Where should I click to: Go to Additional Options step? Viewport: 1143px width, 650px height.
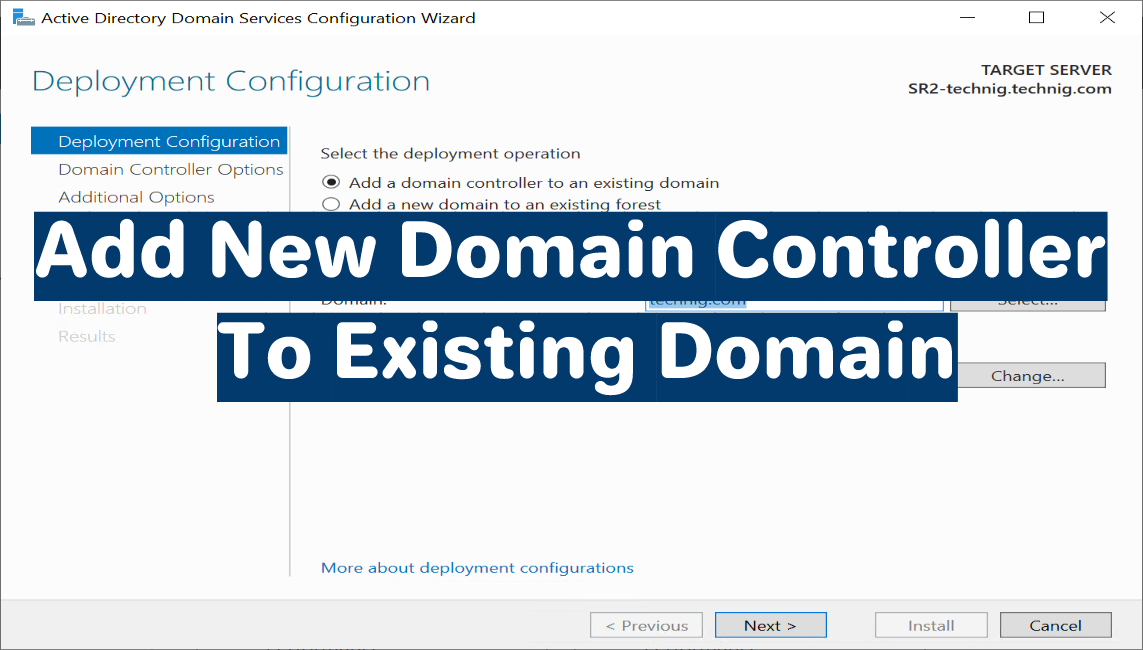[x=136, y=197]
